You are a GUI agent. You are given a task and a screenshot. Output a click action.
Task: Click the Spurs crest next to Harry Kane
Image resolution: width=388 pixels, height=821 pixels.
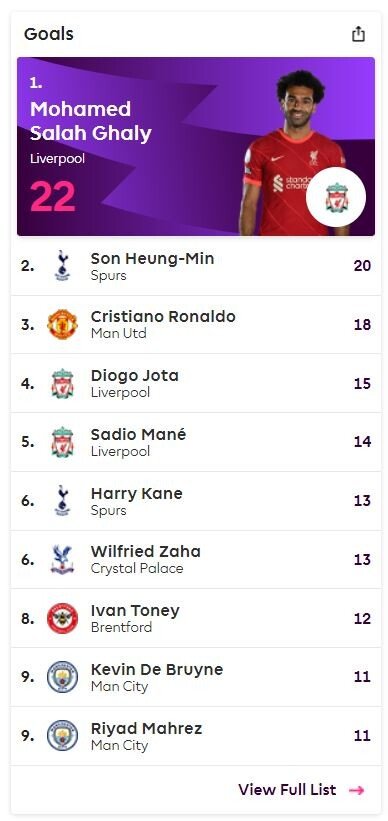pyautogui.click(x=62, y=501)
